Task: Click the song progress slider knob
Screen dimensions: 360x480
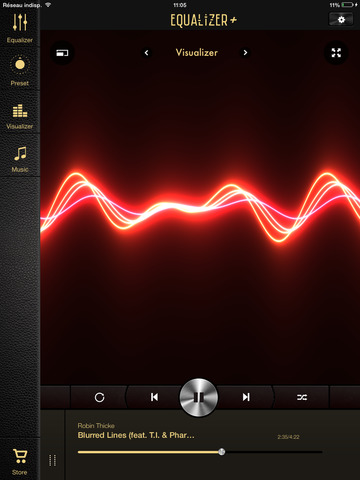Action: tap(222, 452)
